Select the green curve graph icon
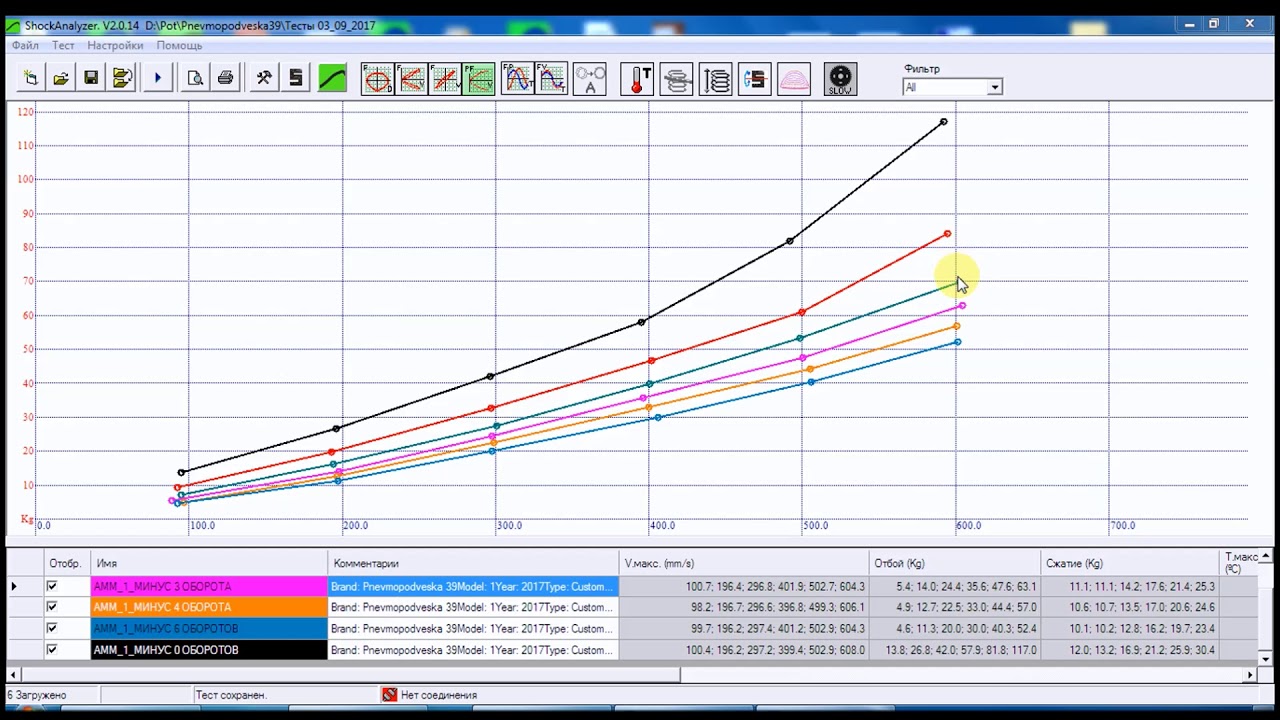Image resolution: width=1280 pixels, height=720 pixels. 332,78
